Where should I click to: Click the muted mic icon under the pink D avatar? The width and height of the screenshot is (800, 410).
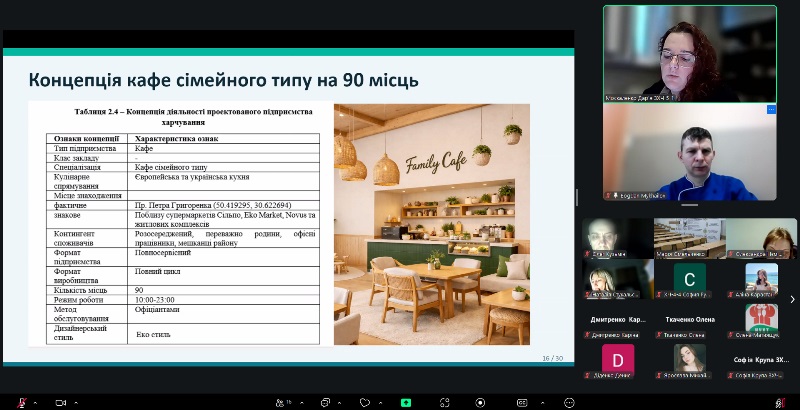point(588,375)
